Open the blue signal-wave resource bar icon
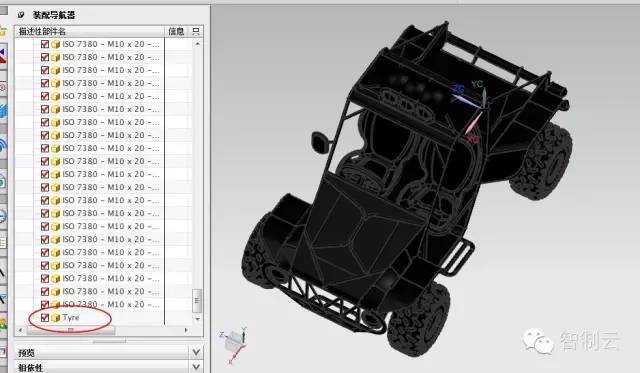Screen dimensions: 640x373 pyautogui.click(x=2, y=146)
